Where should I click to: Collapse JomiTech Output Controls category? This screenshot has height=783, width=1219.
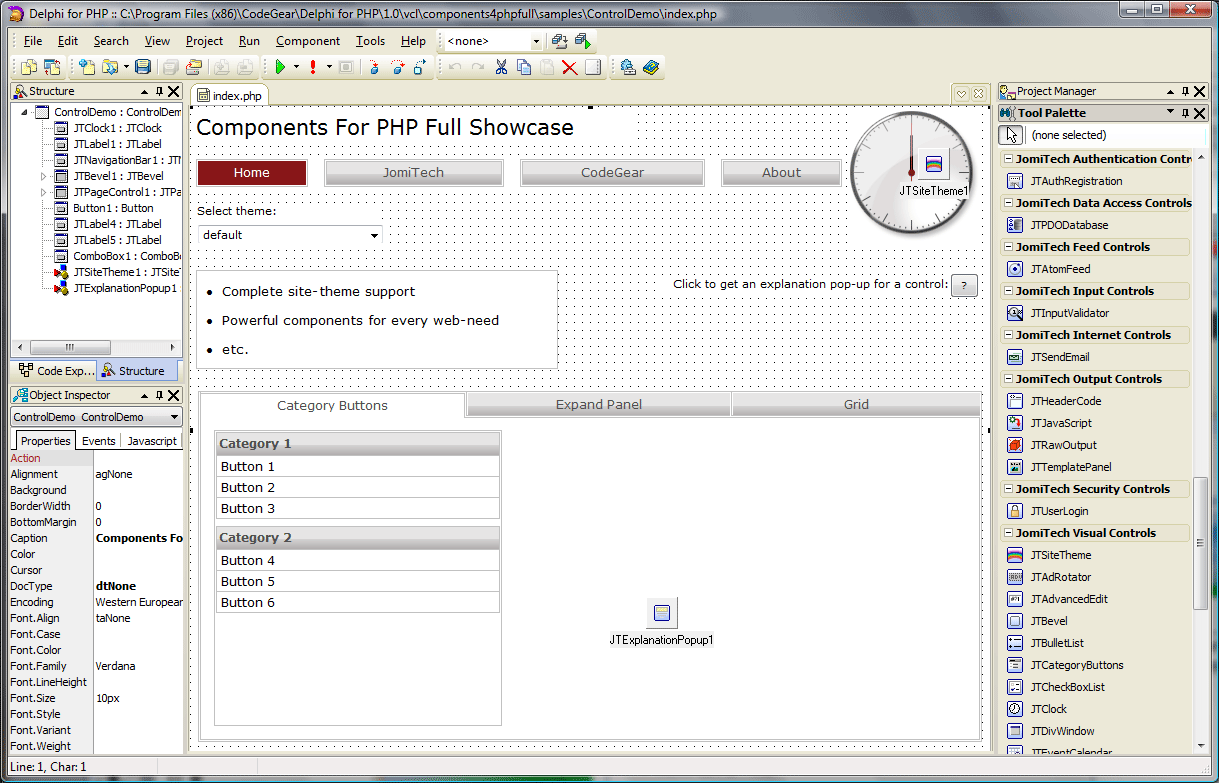(1007, 379)
